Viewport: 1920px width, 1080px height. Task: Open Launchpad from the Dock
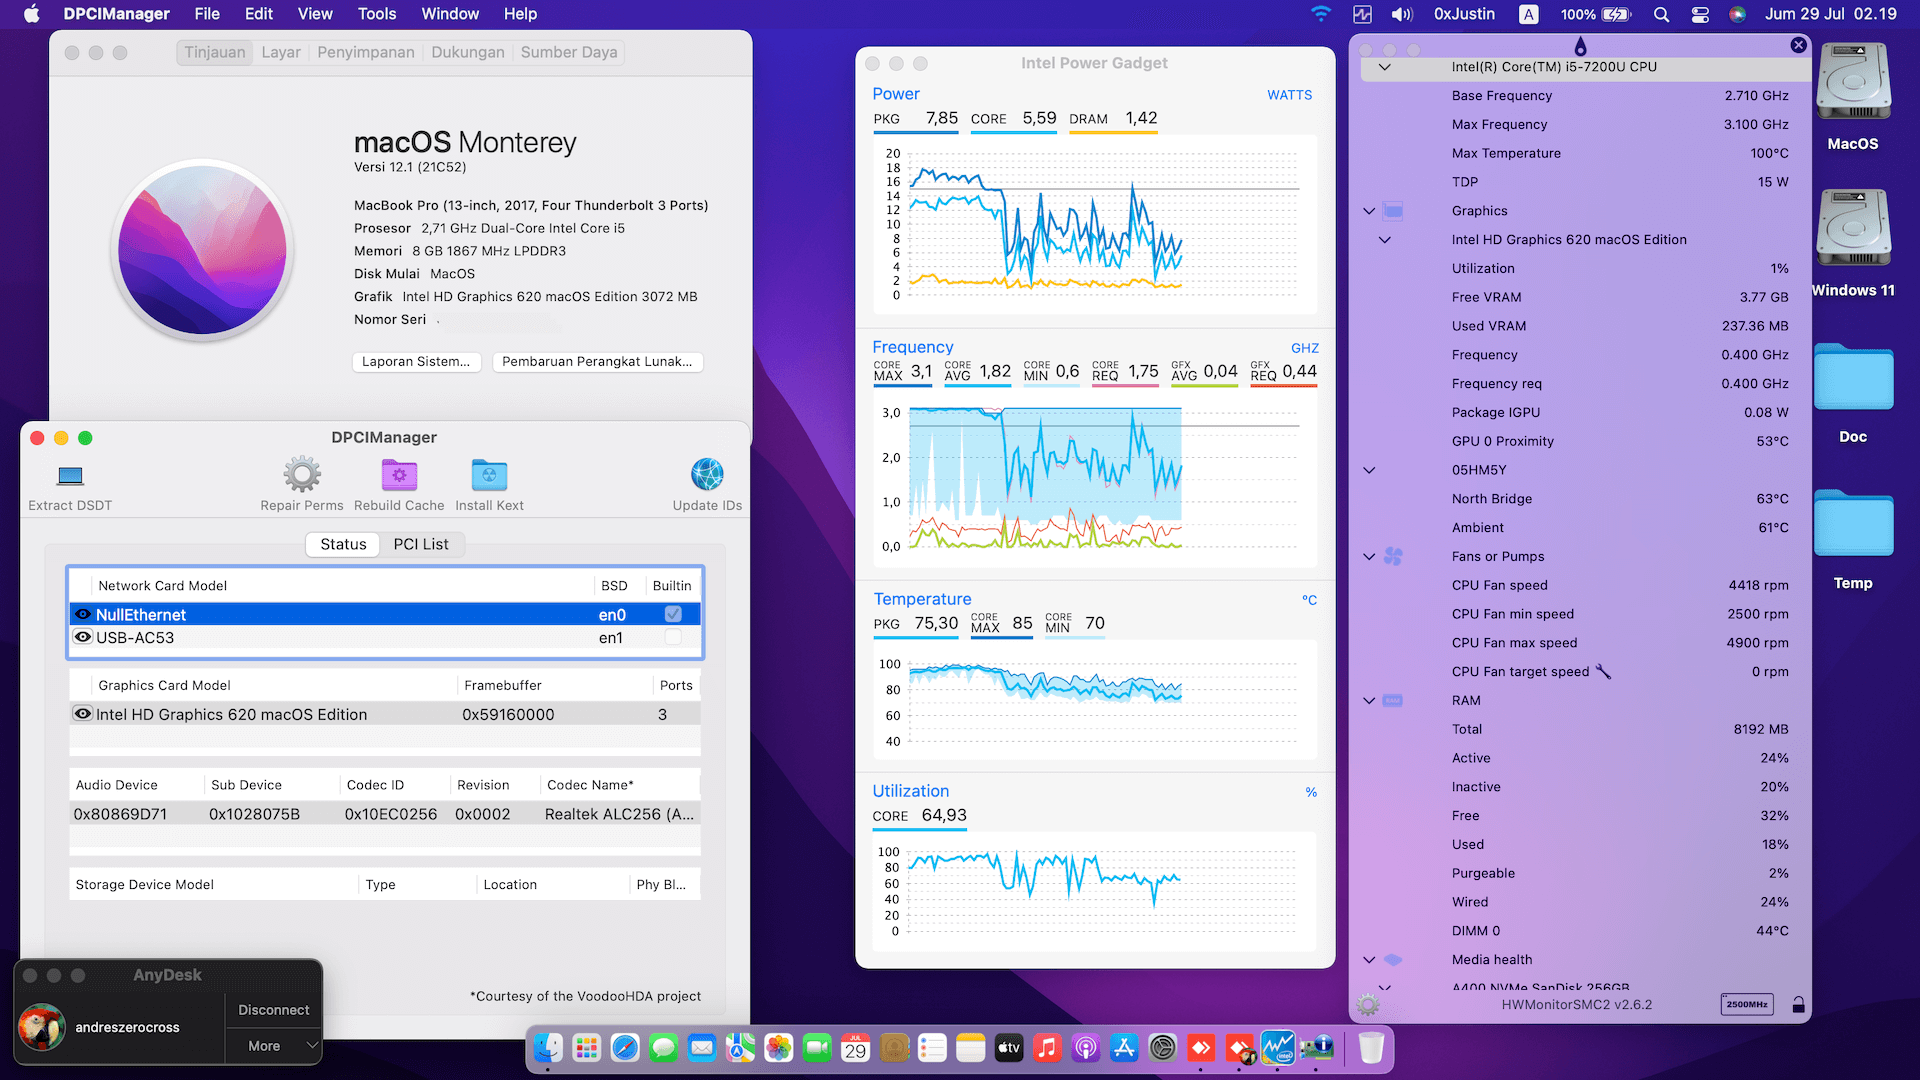pyautogui.click(x=587, y=1047)
